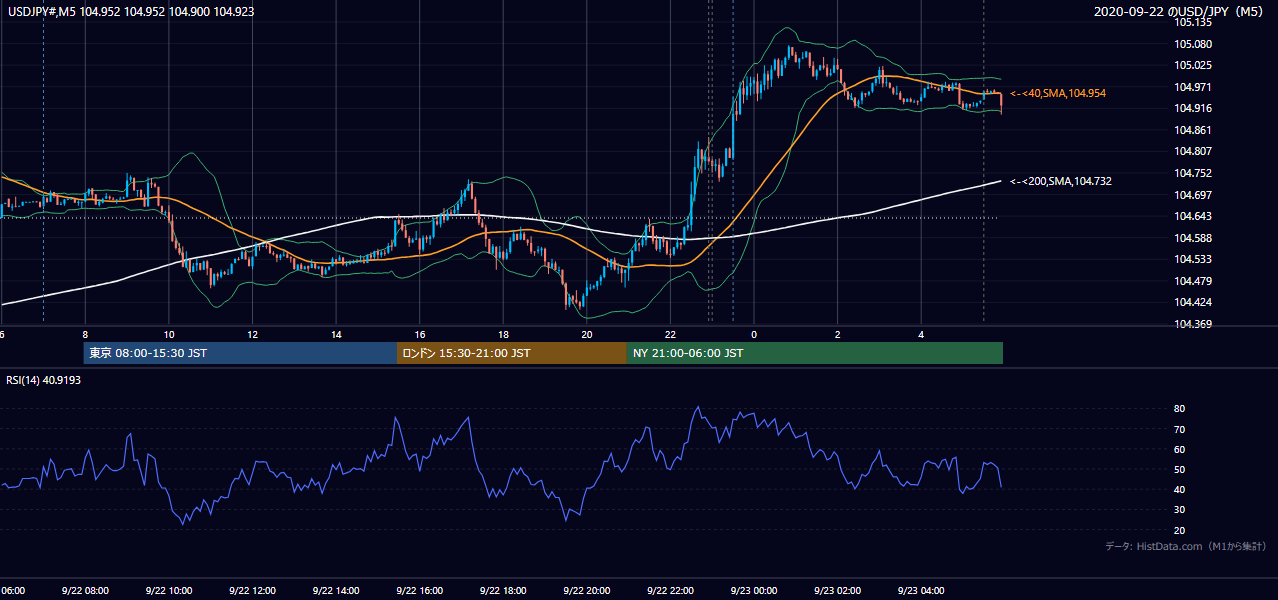Click price axis value 104.971
The image size is (1278, 600).
point(1194,87)
